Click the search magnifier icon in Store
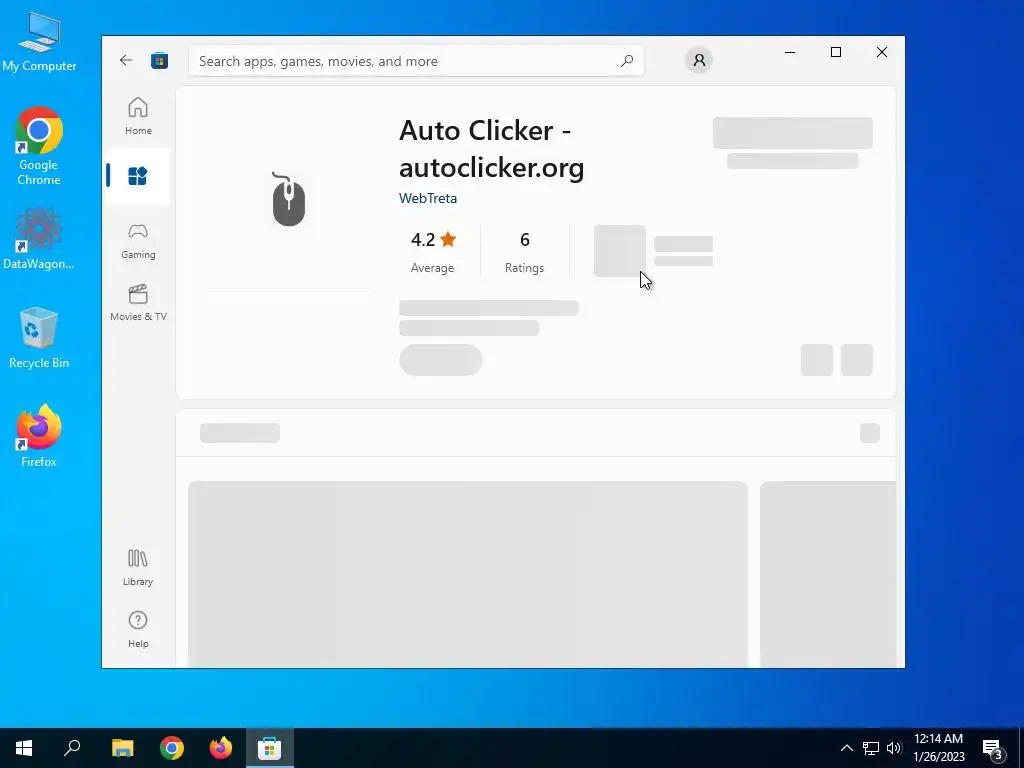This screenshot has width=1024, height=768. click(x=627, y=61)
